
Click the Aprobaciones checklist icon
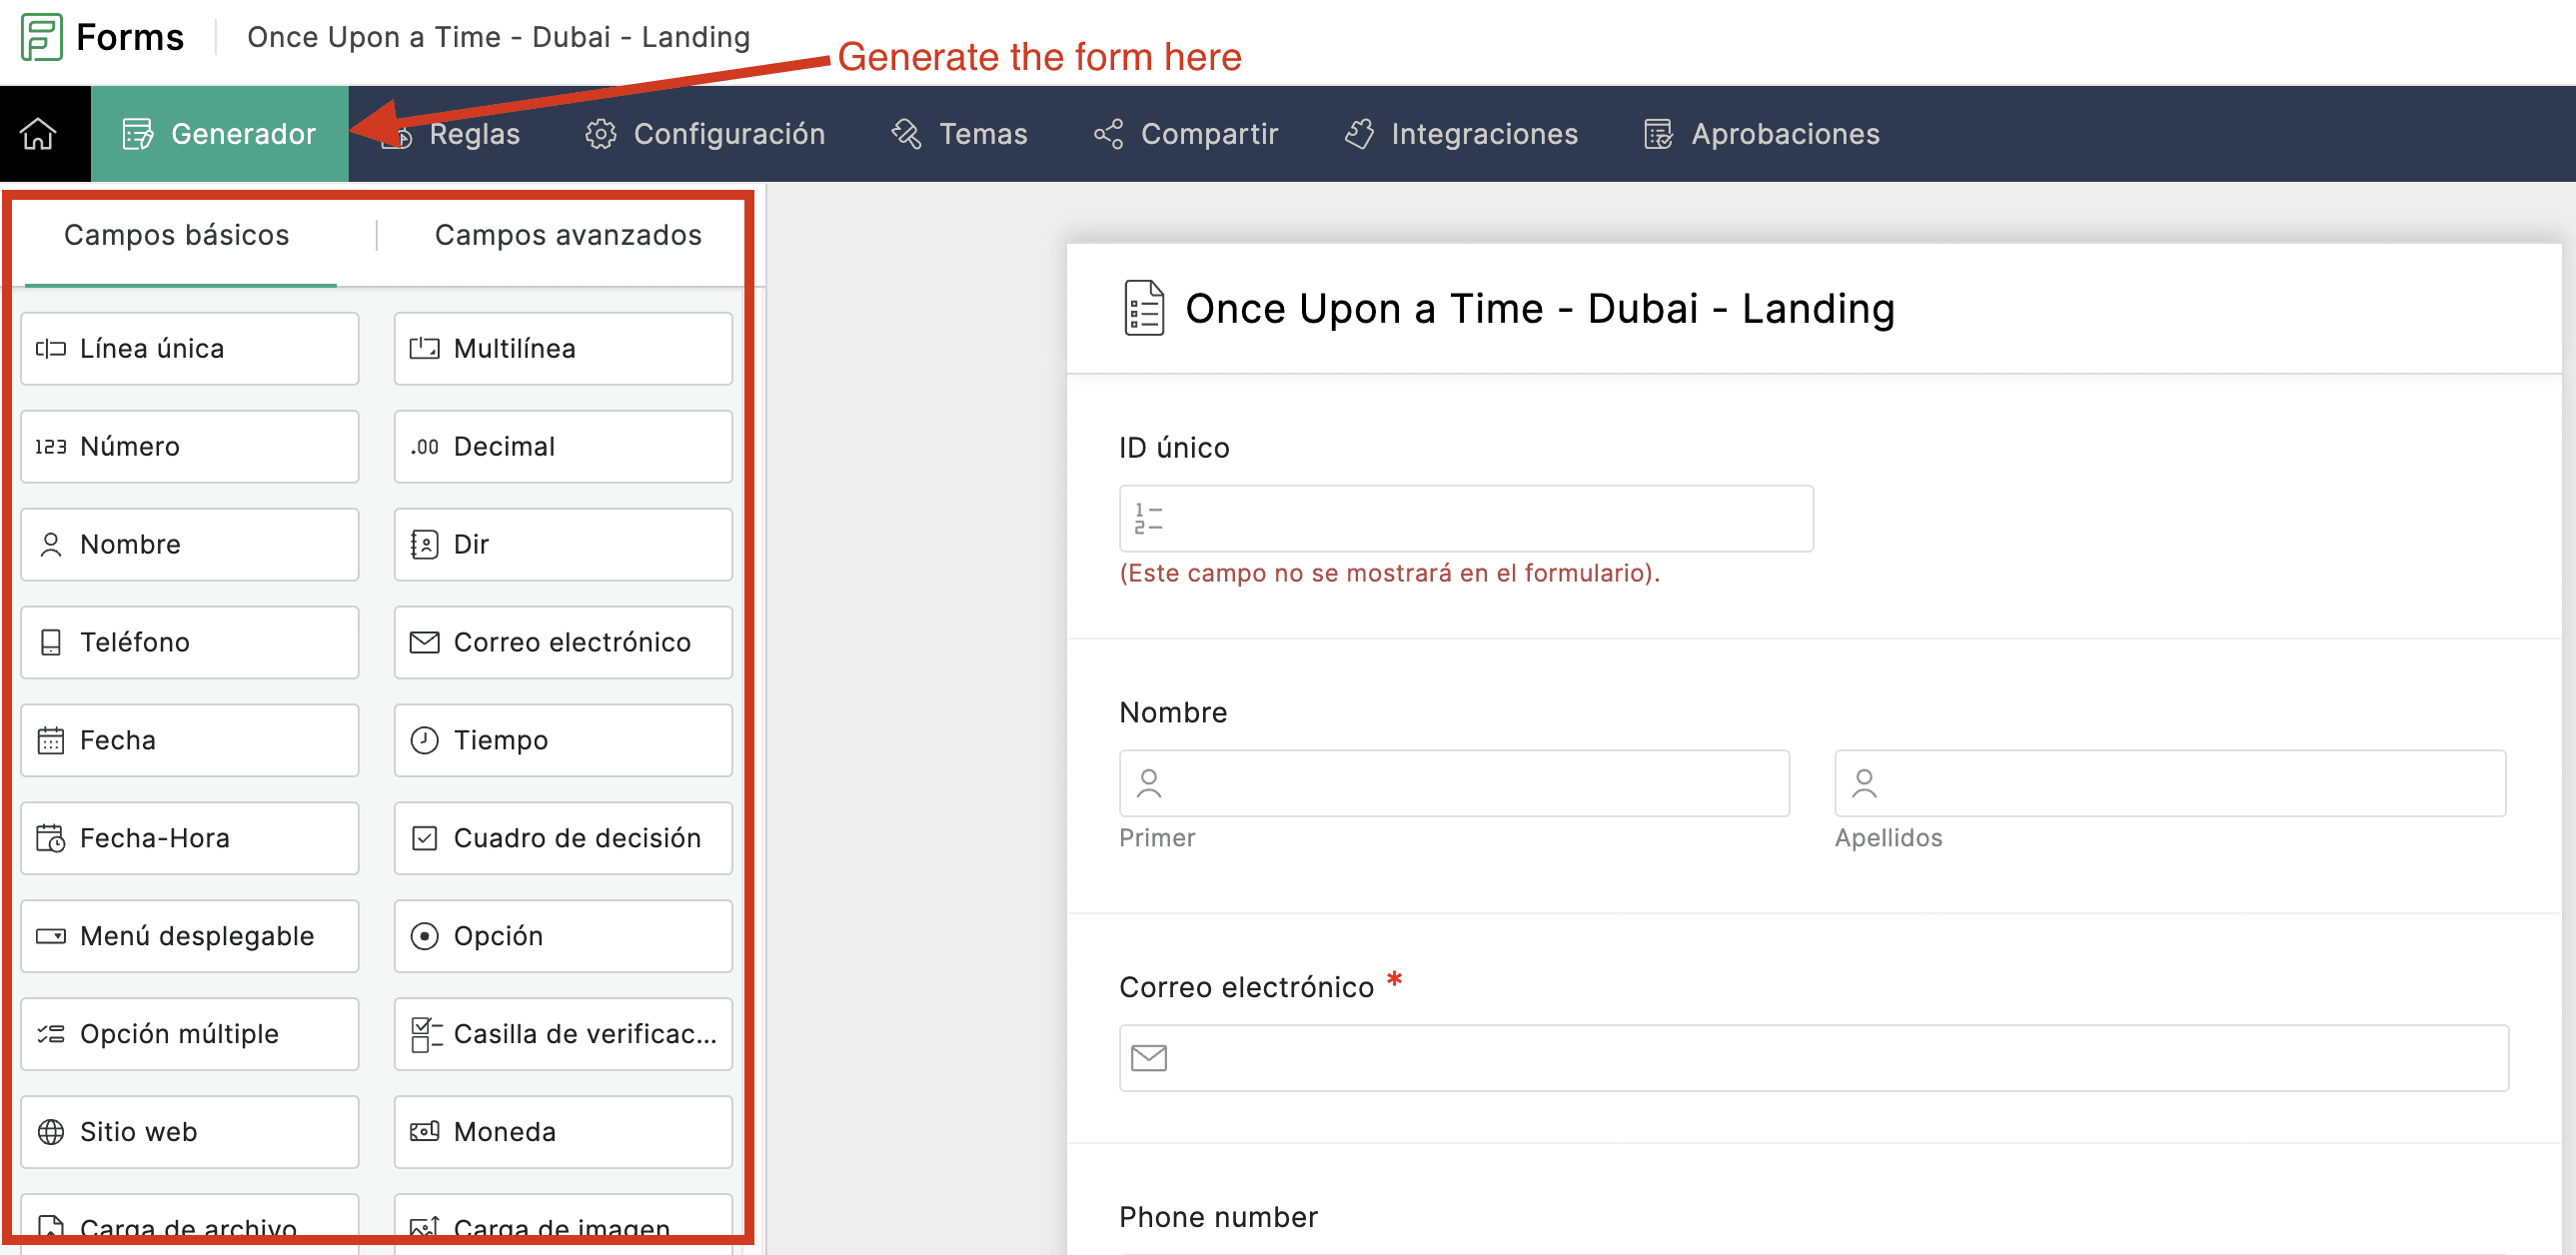(x=1658, y=133)
